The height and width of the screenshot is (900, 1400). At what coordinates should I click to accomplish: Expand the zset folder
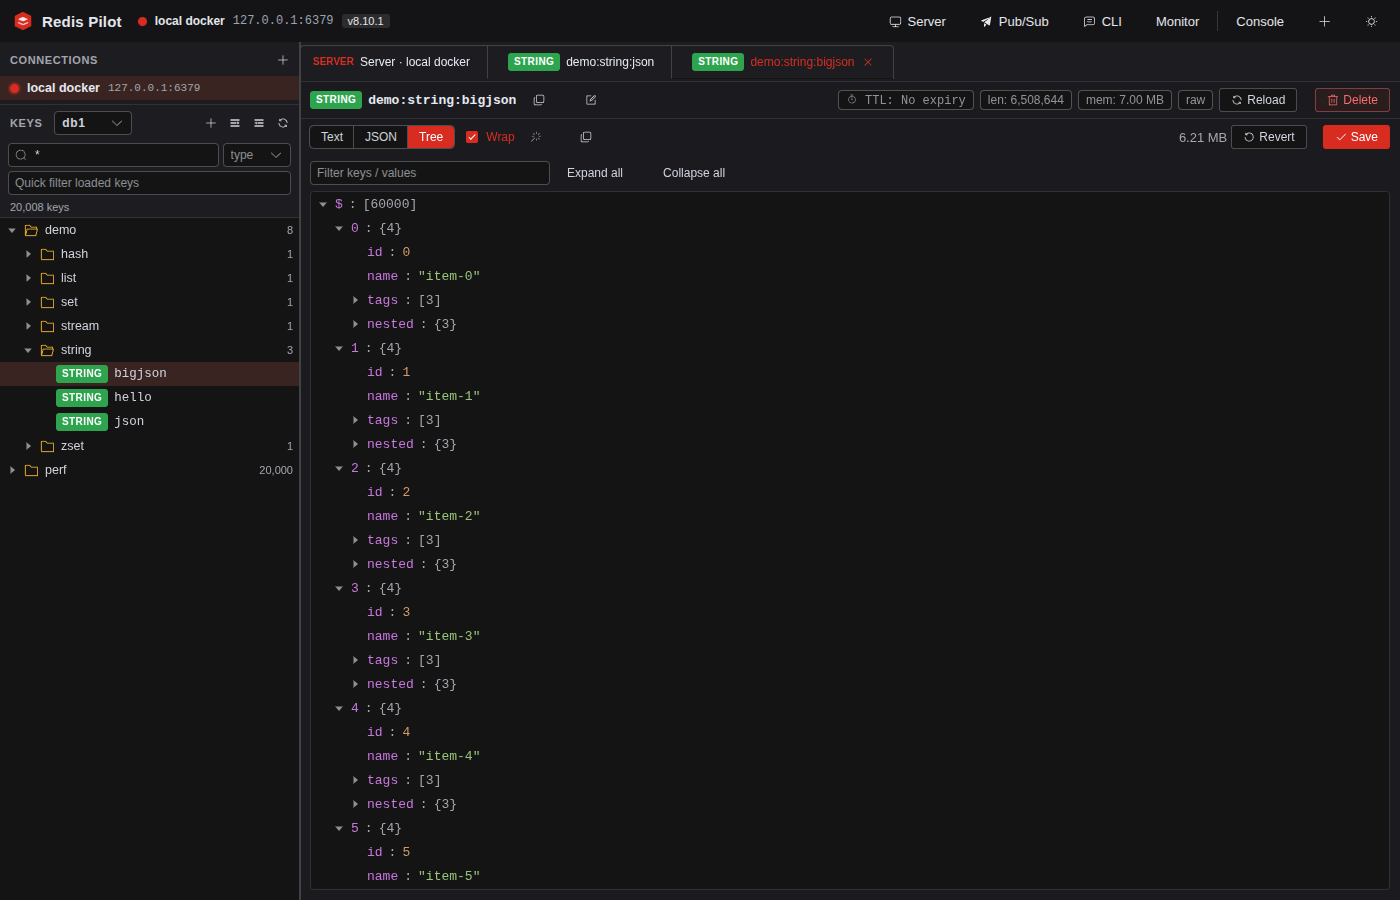[28, 446]
